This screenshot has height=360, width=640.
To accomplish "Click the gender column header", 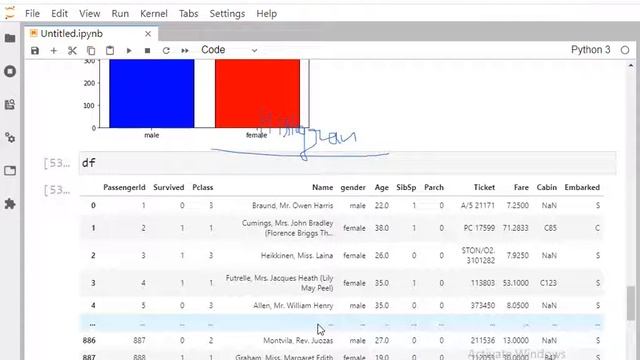I will [x=353, y=187].
